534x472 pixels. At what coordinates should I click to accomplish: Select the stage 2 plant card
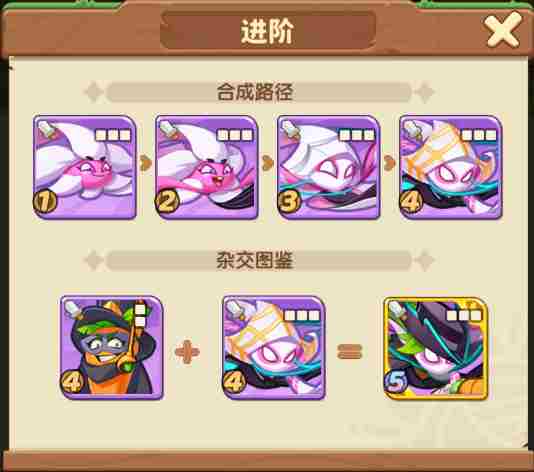click(x=207, y=167)
